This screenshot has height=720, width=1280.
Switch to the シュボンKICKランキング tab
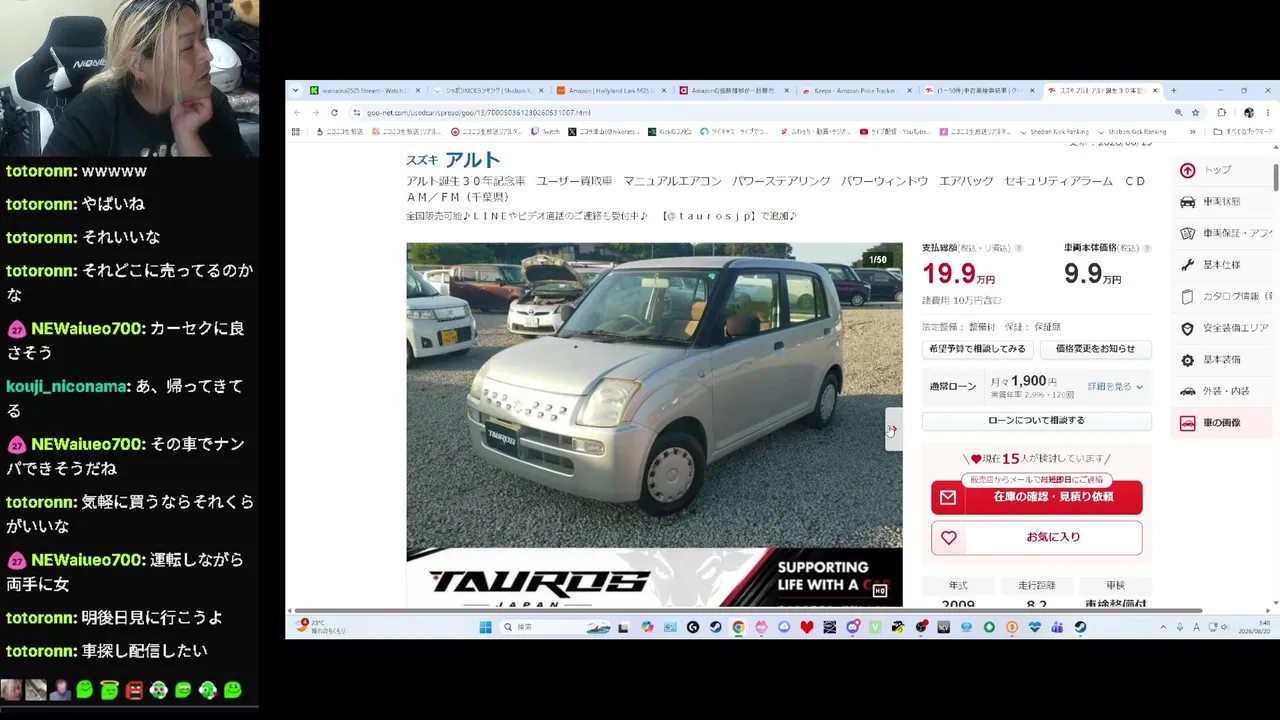[488, 90]
